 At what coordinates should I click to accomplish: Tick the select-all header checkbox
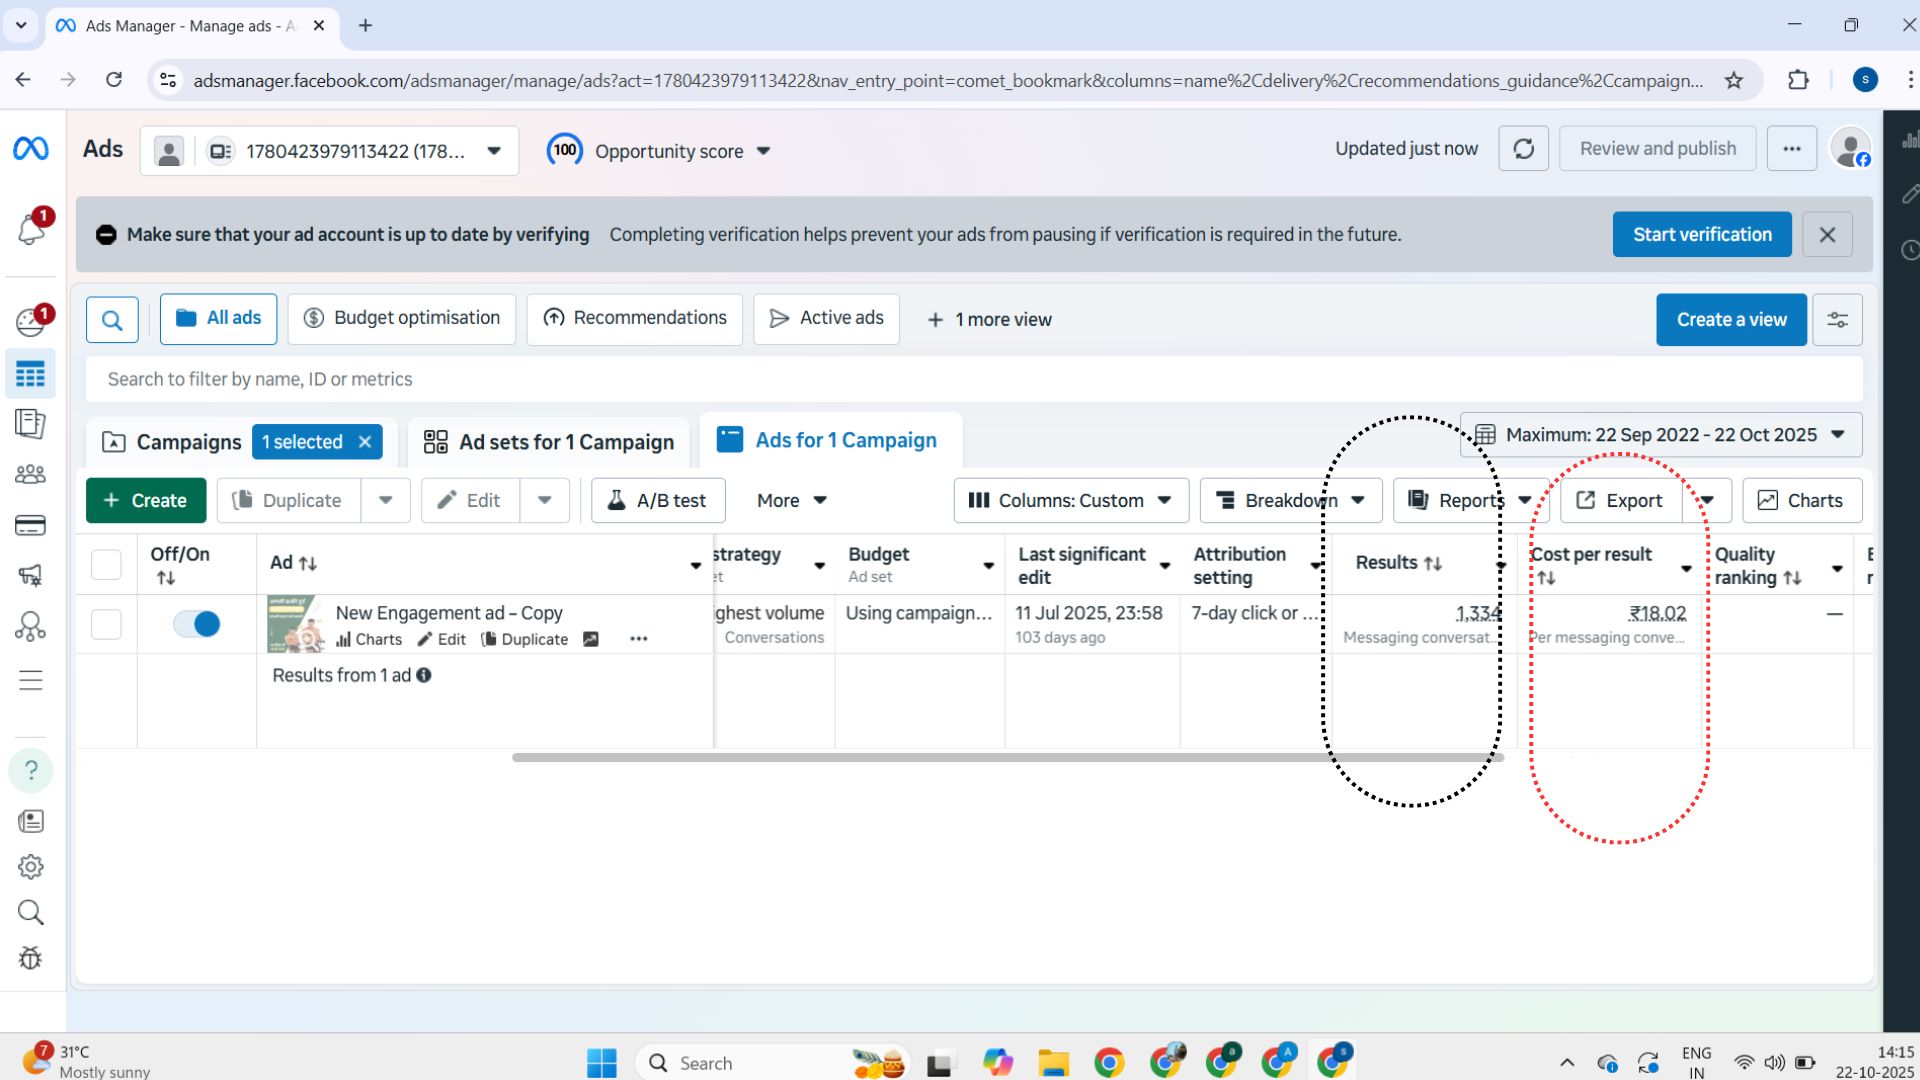106,564
